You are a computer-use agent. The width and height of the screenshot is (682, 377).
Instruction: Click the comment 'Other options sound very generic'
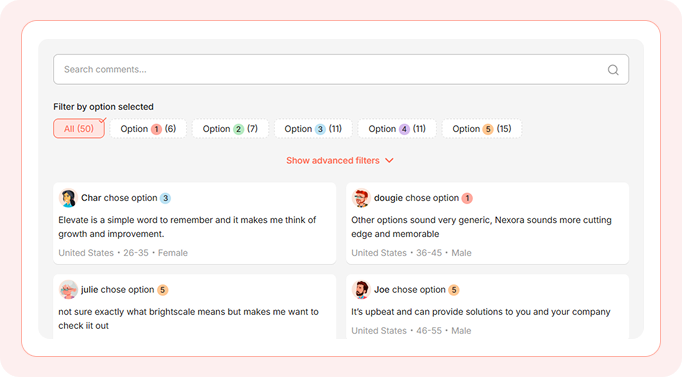481,227
